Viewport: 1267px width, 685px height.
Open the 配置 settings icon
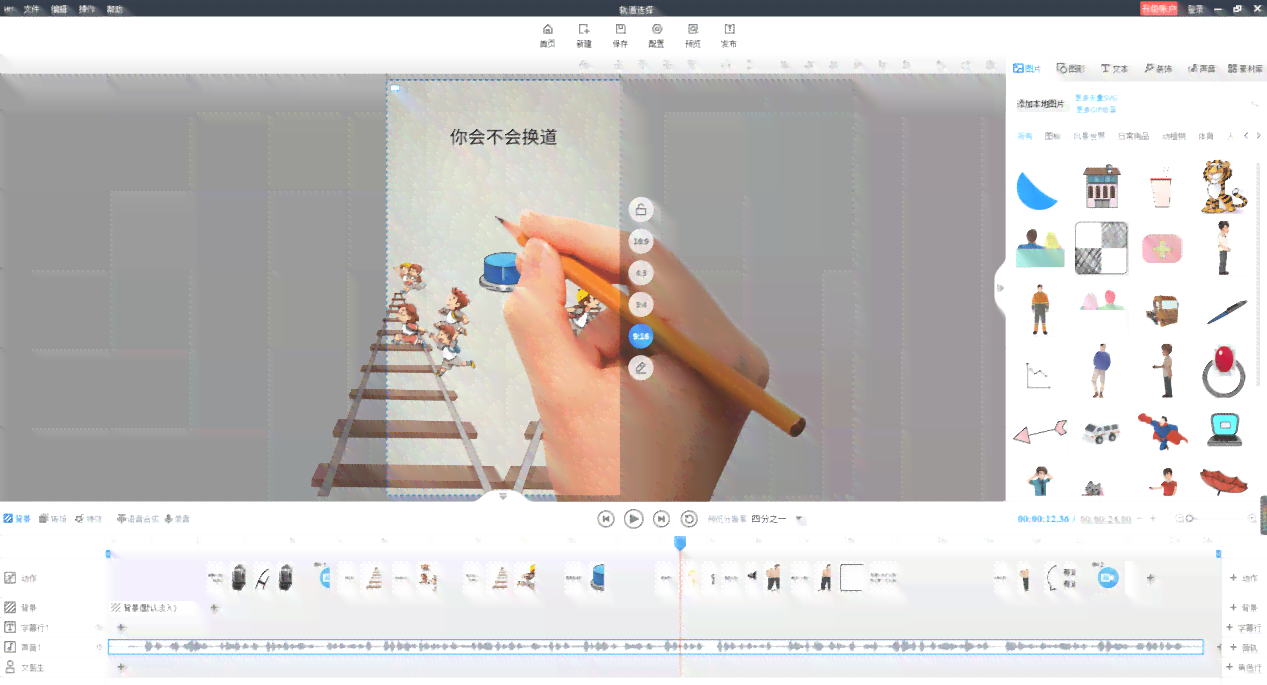(656, 36)
